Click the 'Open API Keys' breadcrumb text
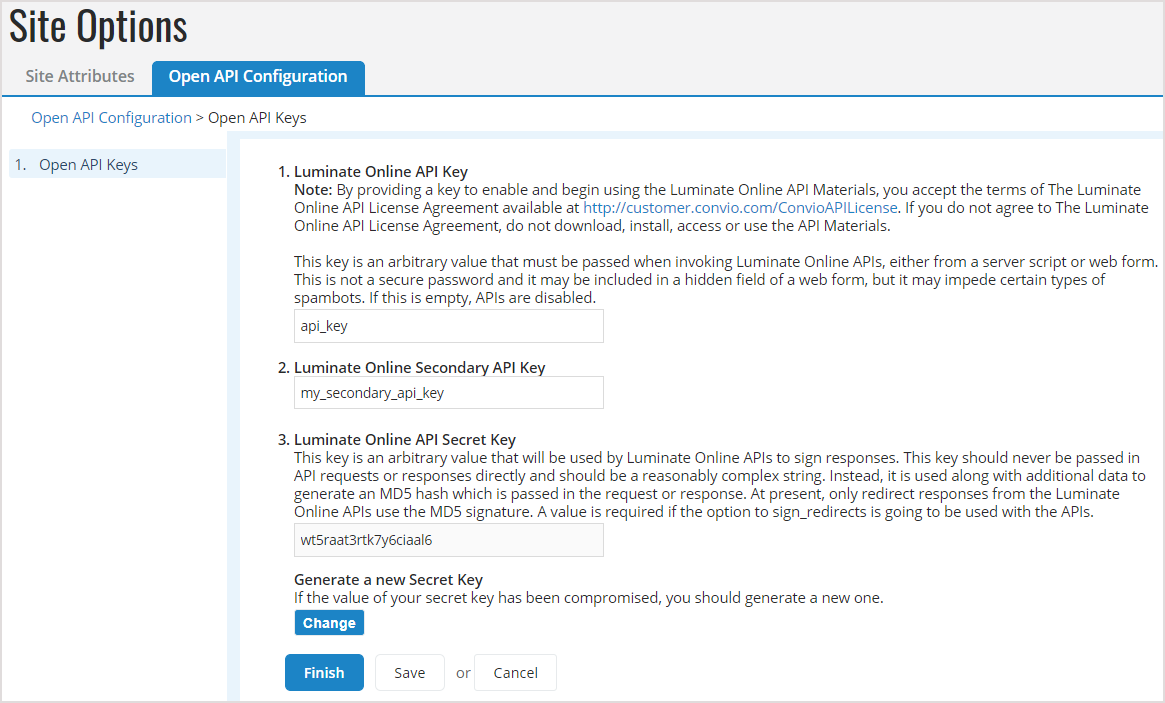Image resolution: width=1165 pixels, height=703 pixels. pos(257,117)
